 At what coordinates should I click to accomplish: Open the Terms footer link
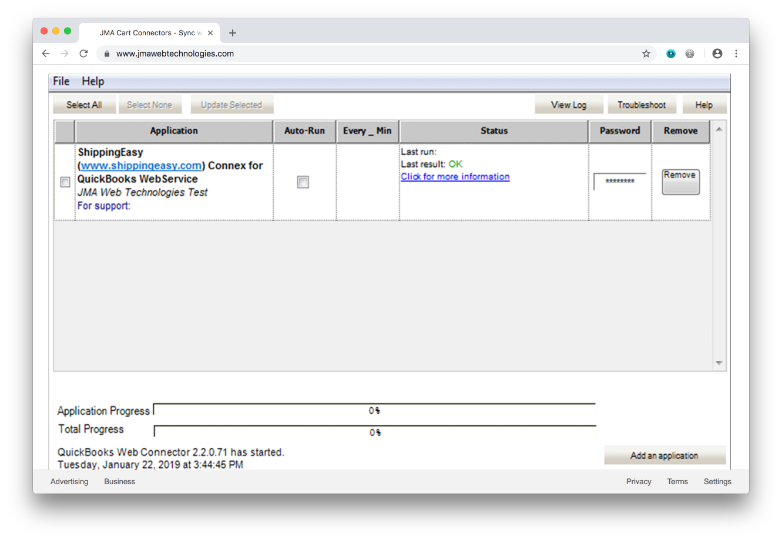coord(677,482)
